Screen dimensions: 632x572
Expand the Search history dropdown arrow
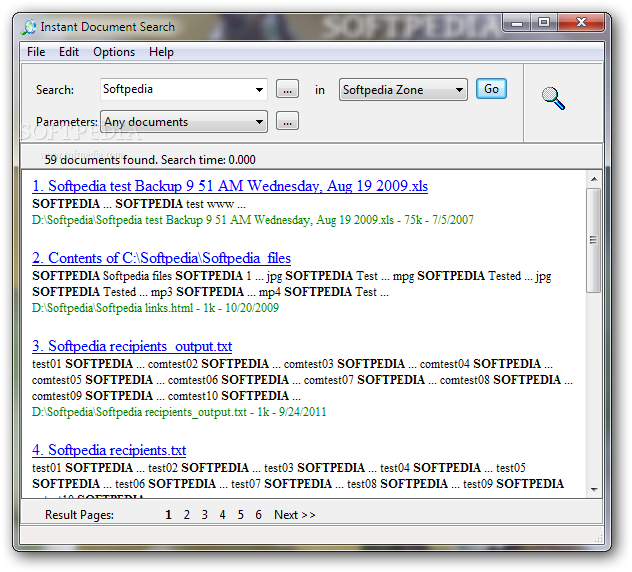point(260,89)
